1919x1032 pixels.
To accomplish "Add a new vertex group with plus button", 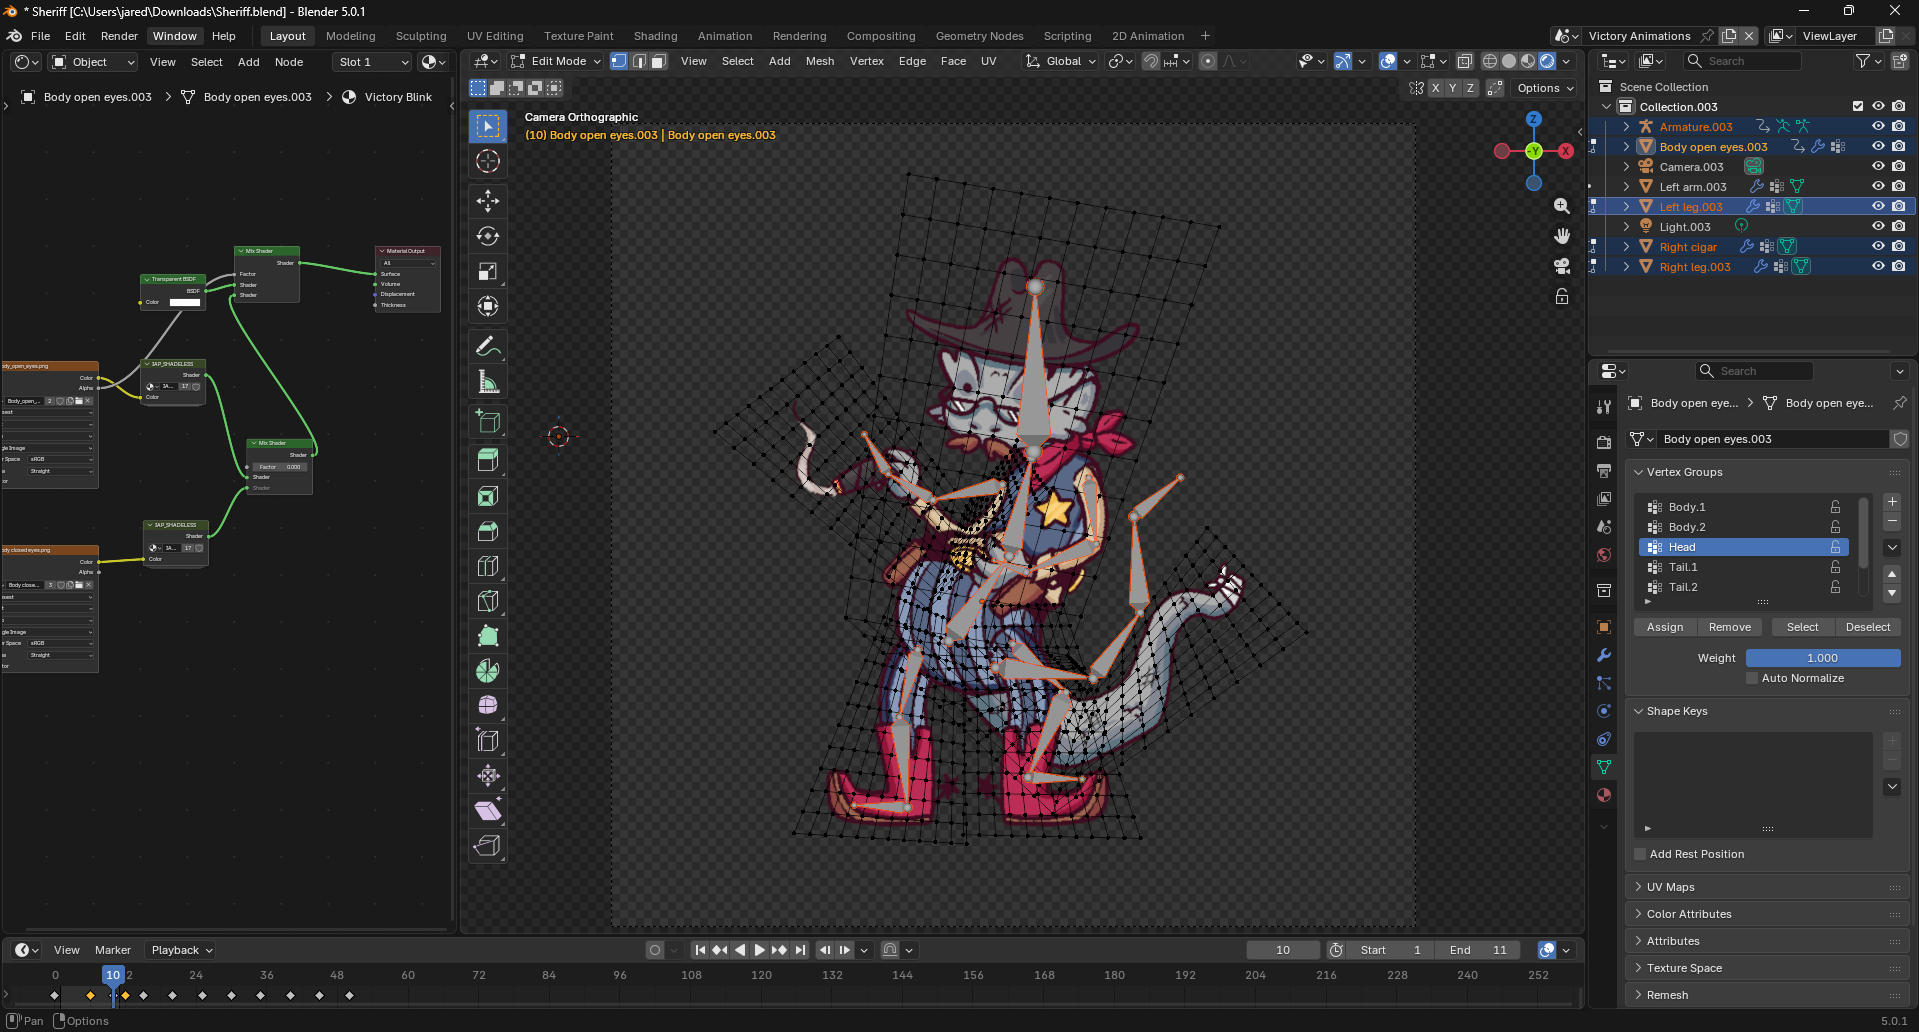I will click(1892, 502).
